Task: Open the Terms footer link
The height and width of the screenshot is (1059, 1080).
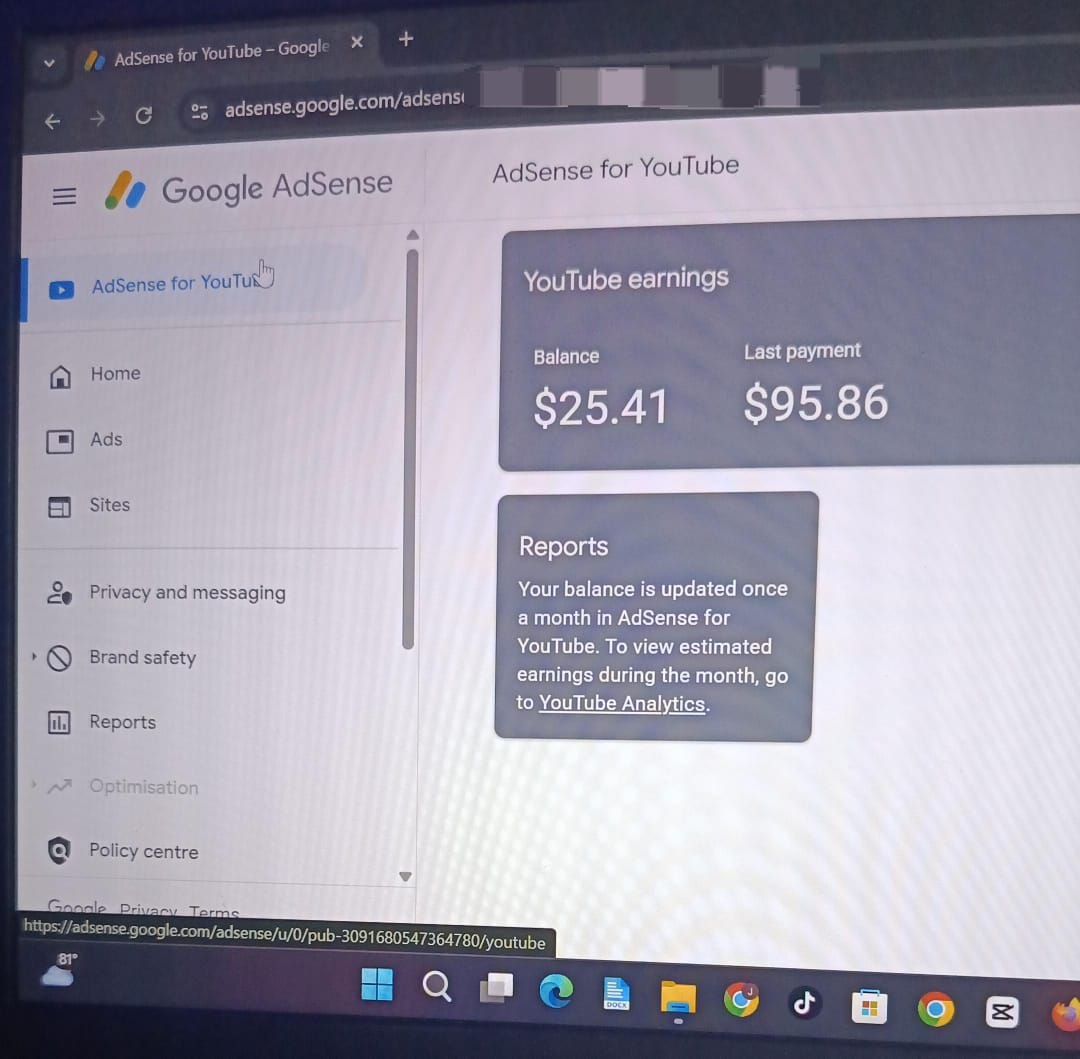Action: (x=214, y=912)
